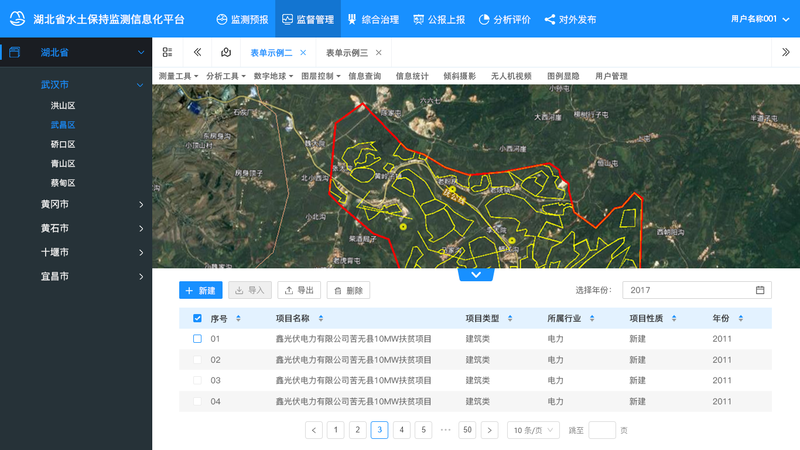This screenshot has width=800, height=450.
Task: Select 洪山区 in the tree
Action: pyautogui.click(x=63, y=106)
